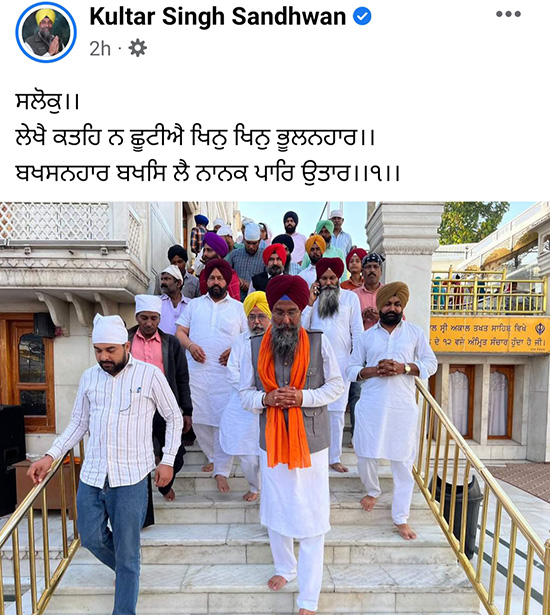This screenshot has height=615, width=550.
Task: Click the verse line starting with ਲੇਖੈ
Action: tap(195, 138)
